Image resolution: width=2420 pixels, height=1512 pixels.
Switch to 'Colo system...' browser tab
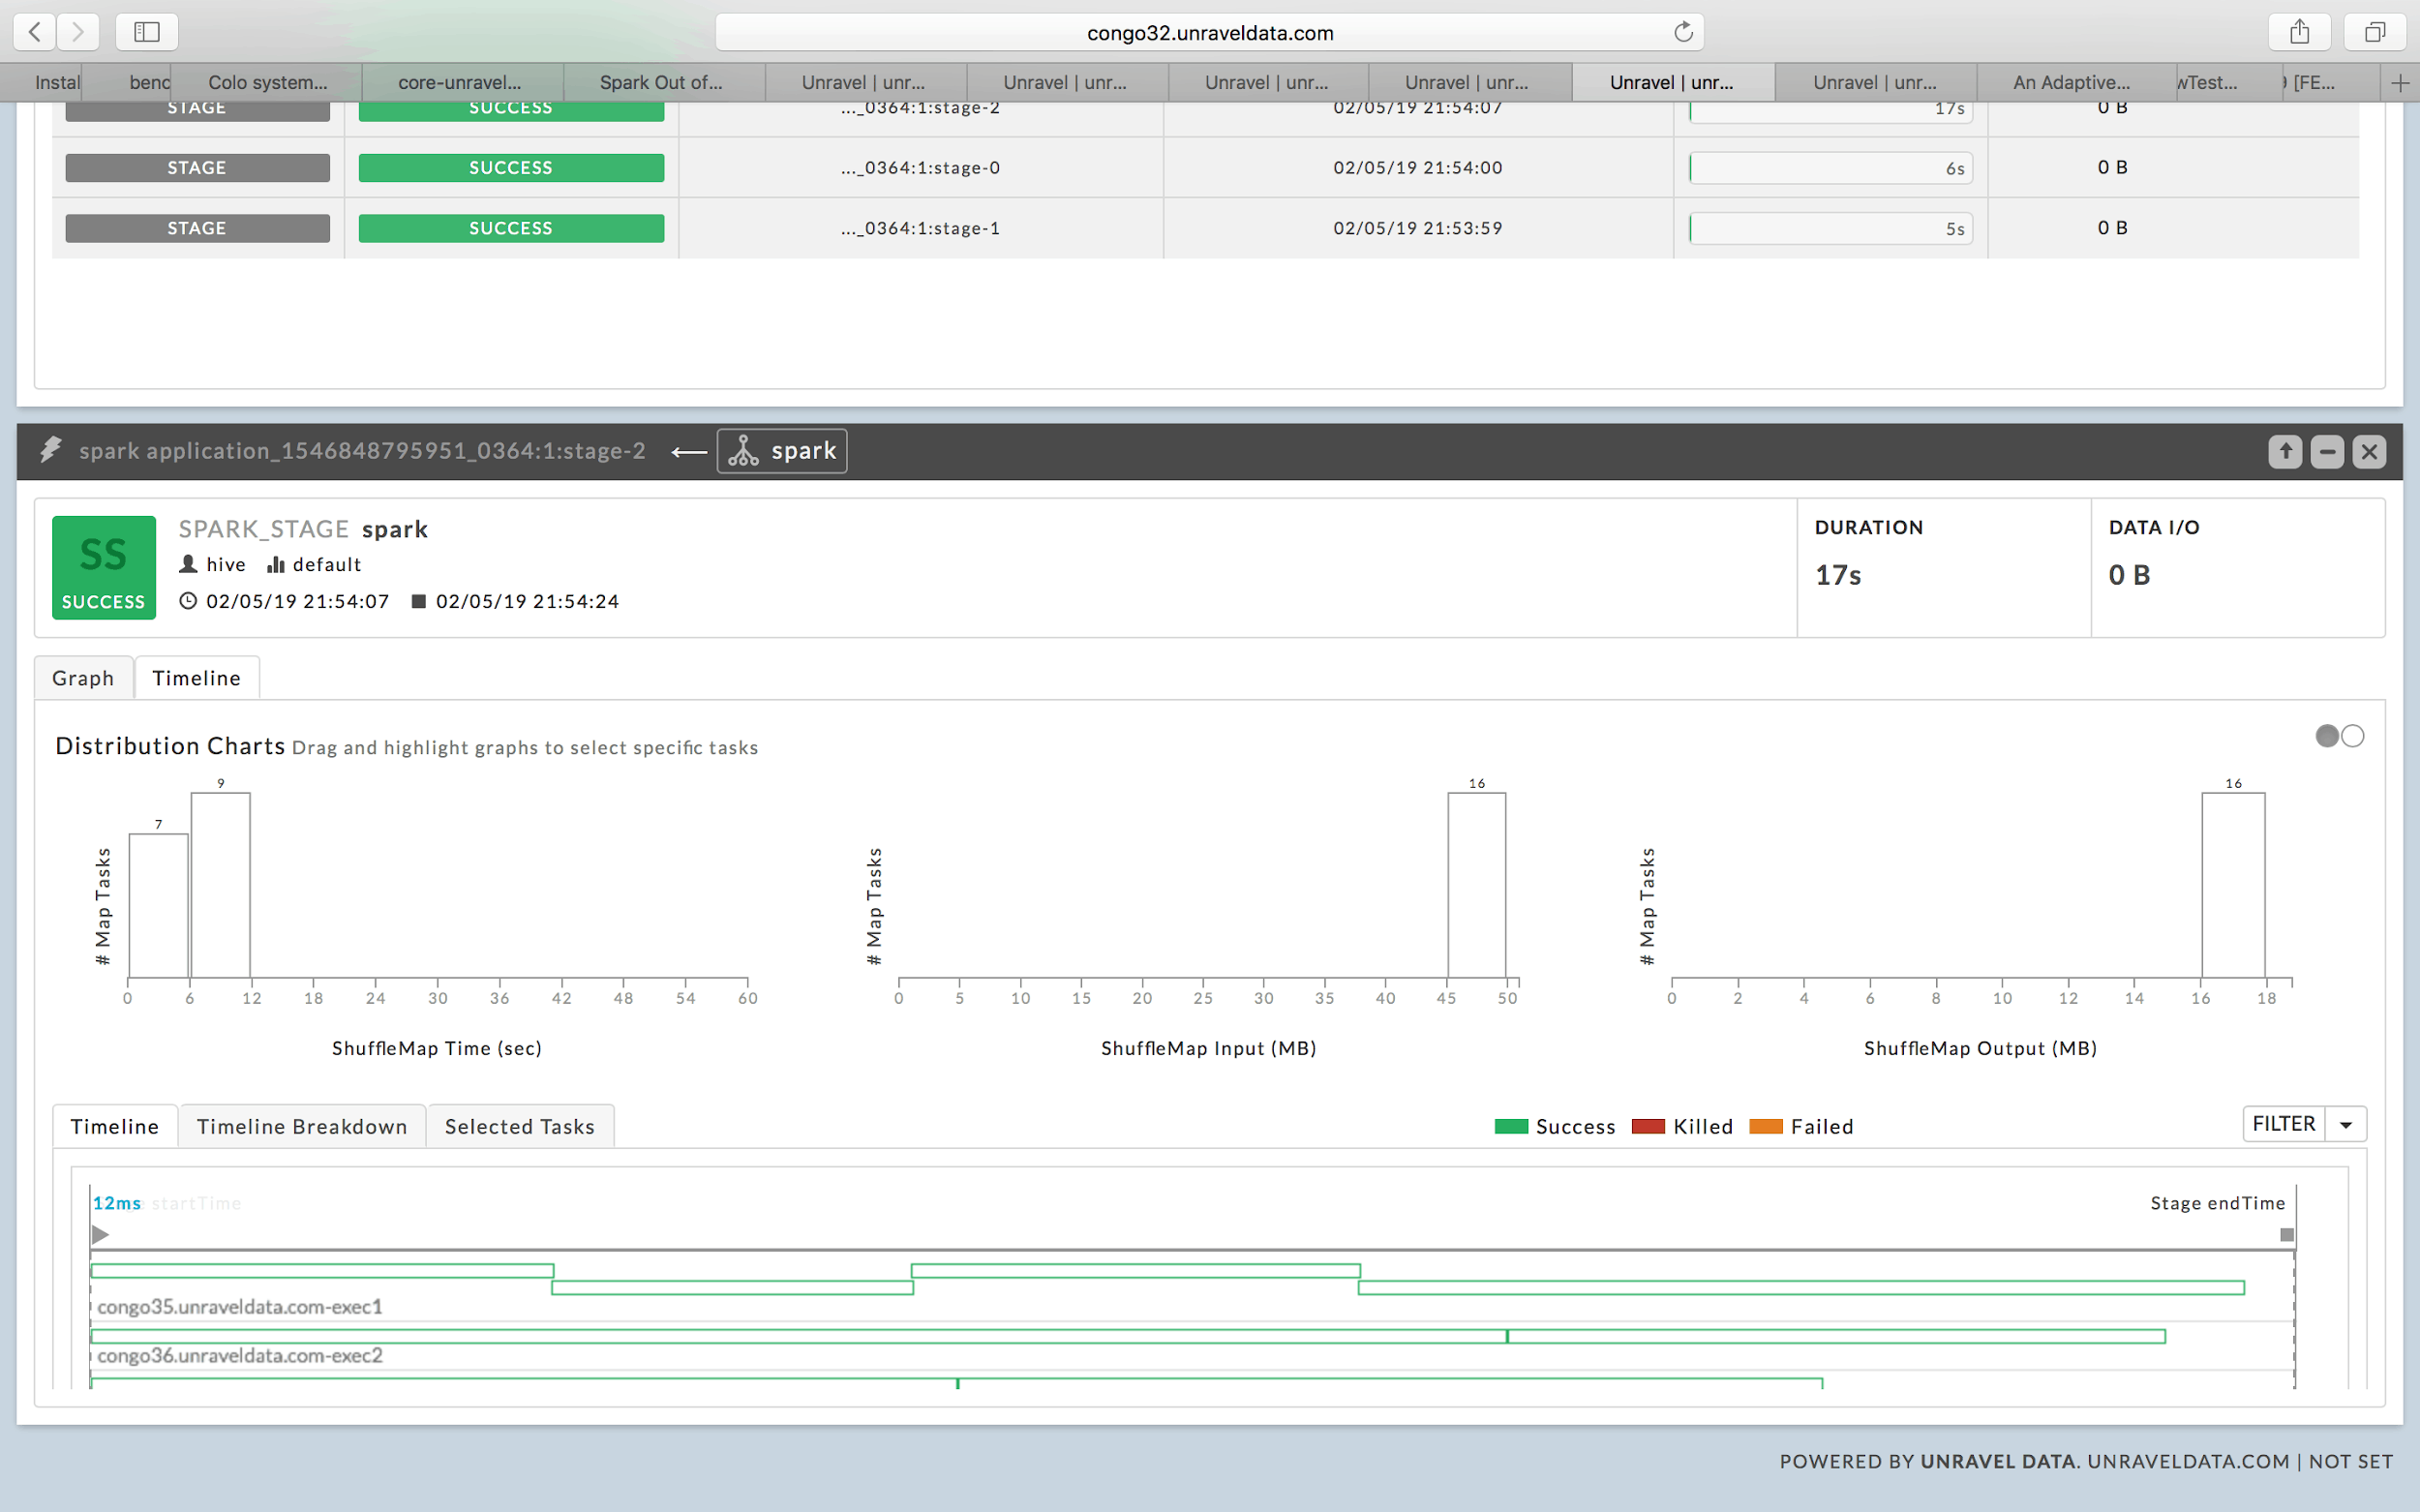pyautogui.click(x=268, y=83)
